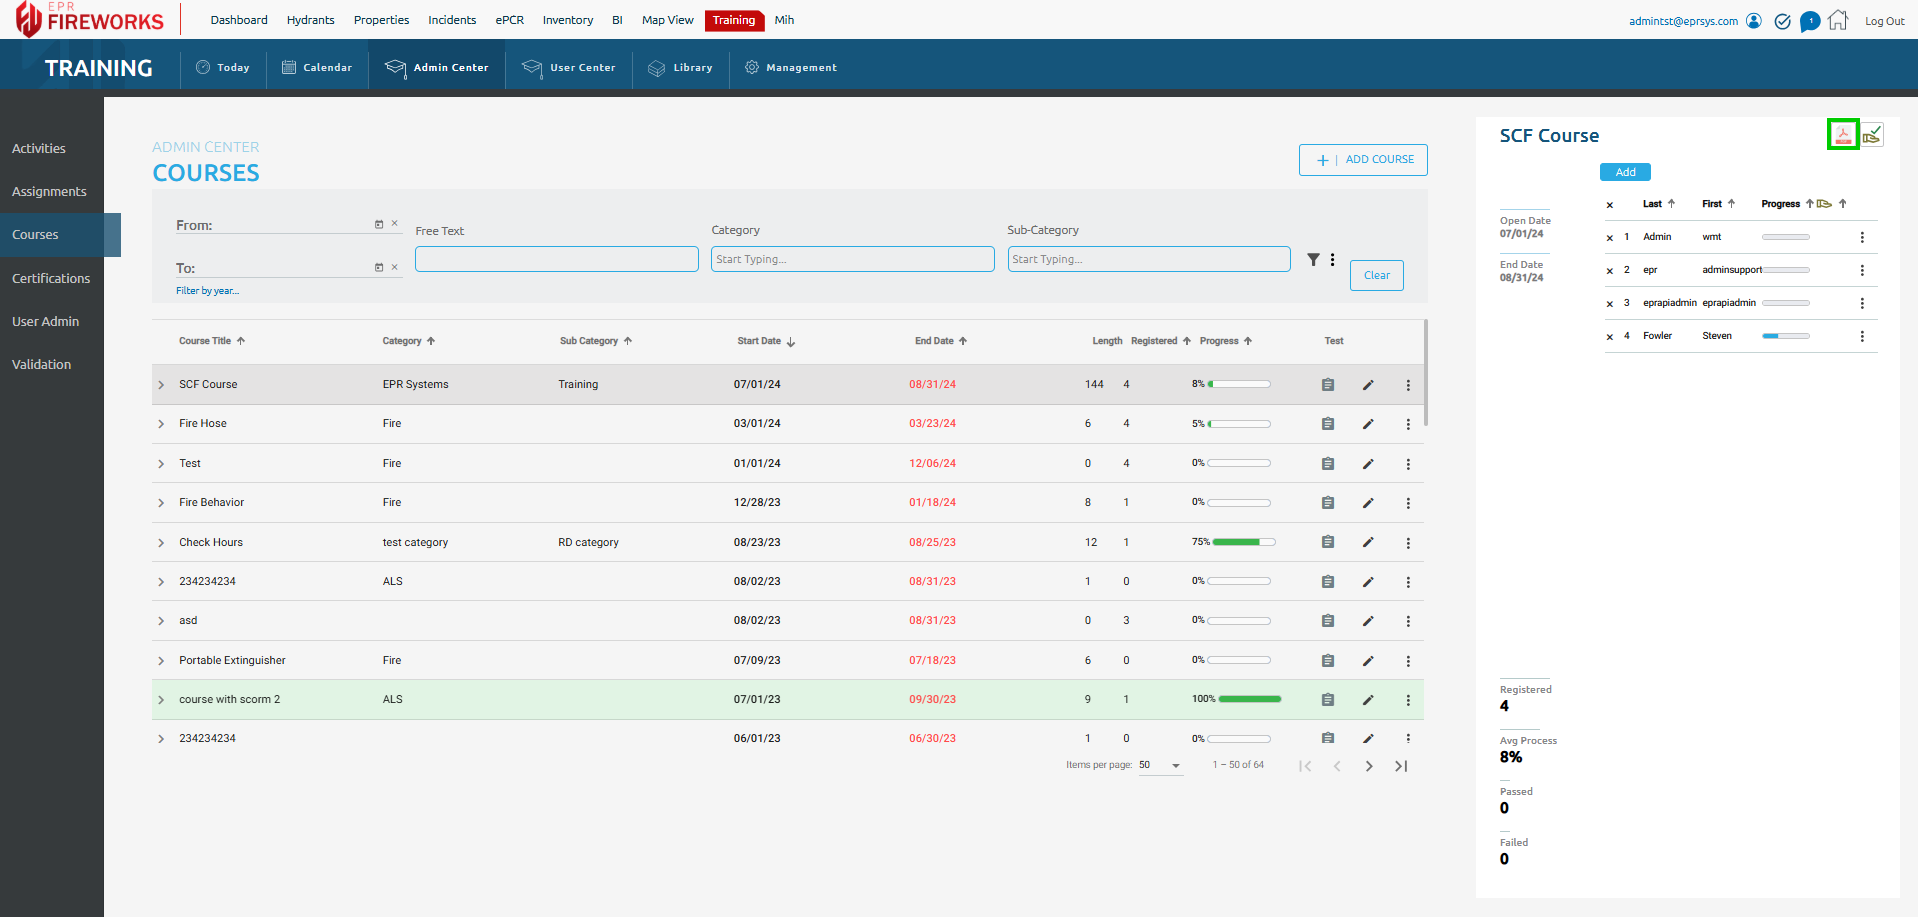Click into the Free Text input
The width and height of the screenshot is (1918, 917).
(x=556, y=260)
